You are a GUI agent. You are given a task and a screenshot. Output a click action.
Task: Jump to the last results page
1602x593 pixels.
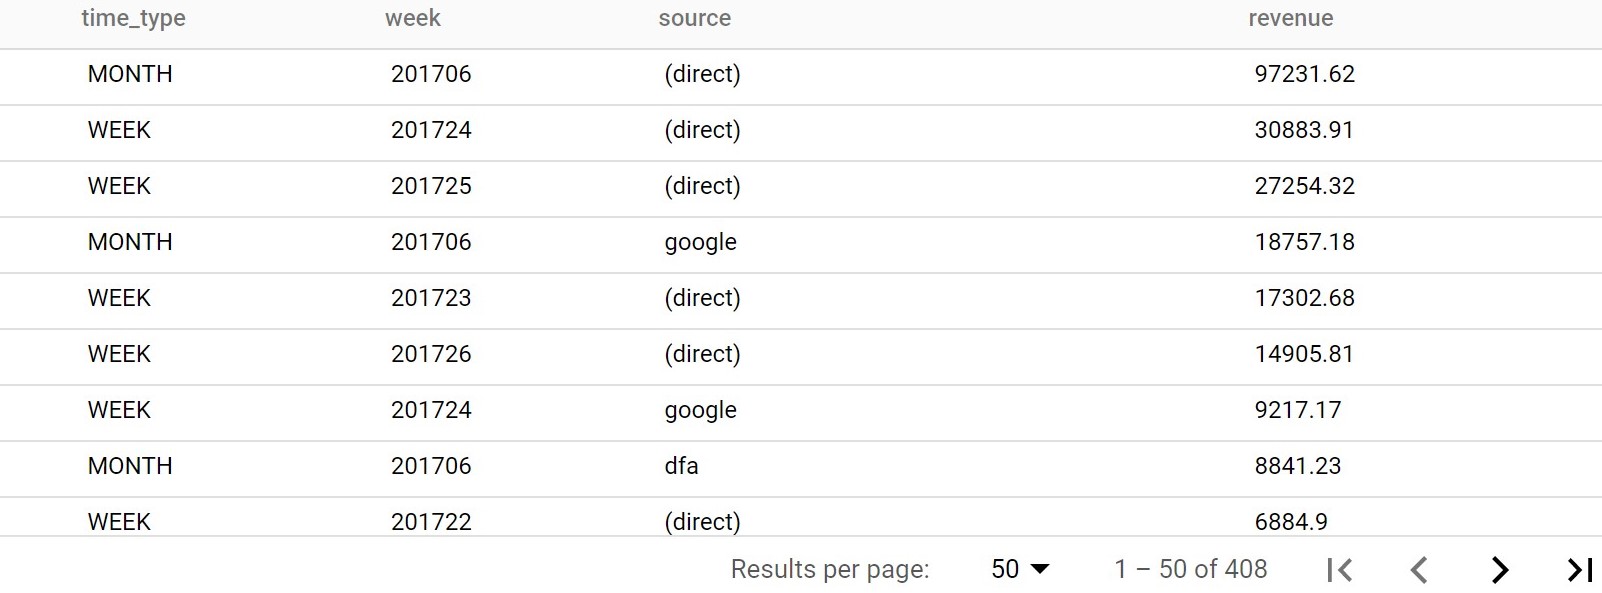coord(1579,570)
